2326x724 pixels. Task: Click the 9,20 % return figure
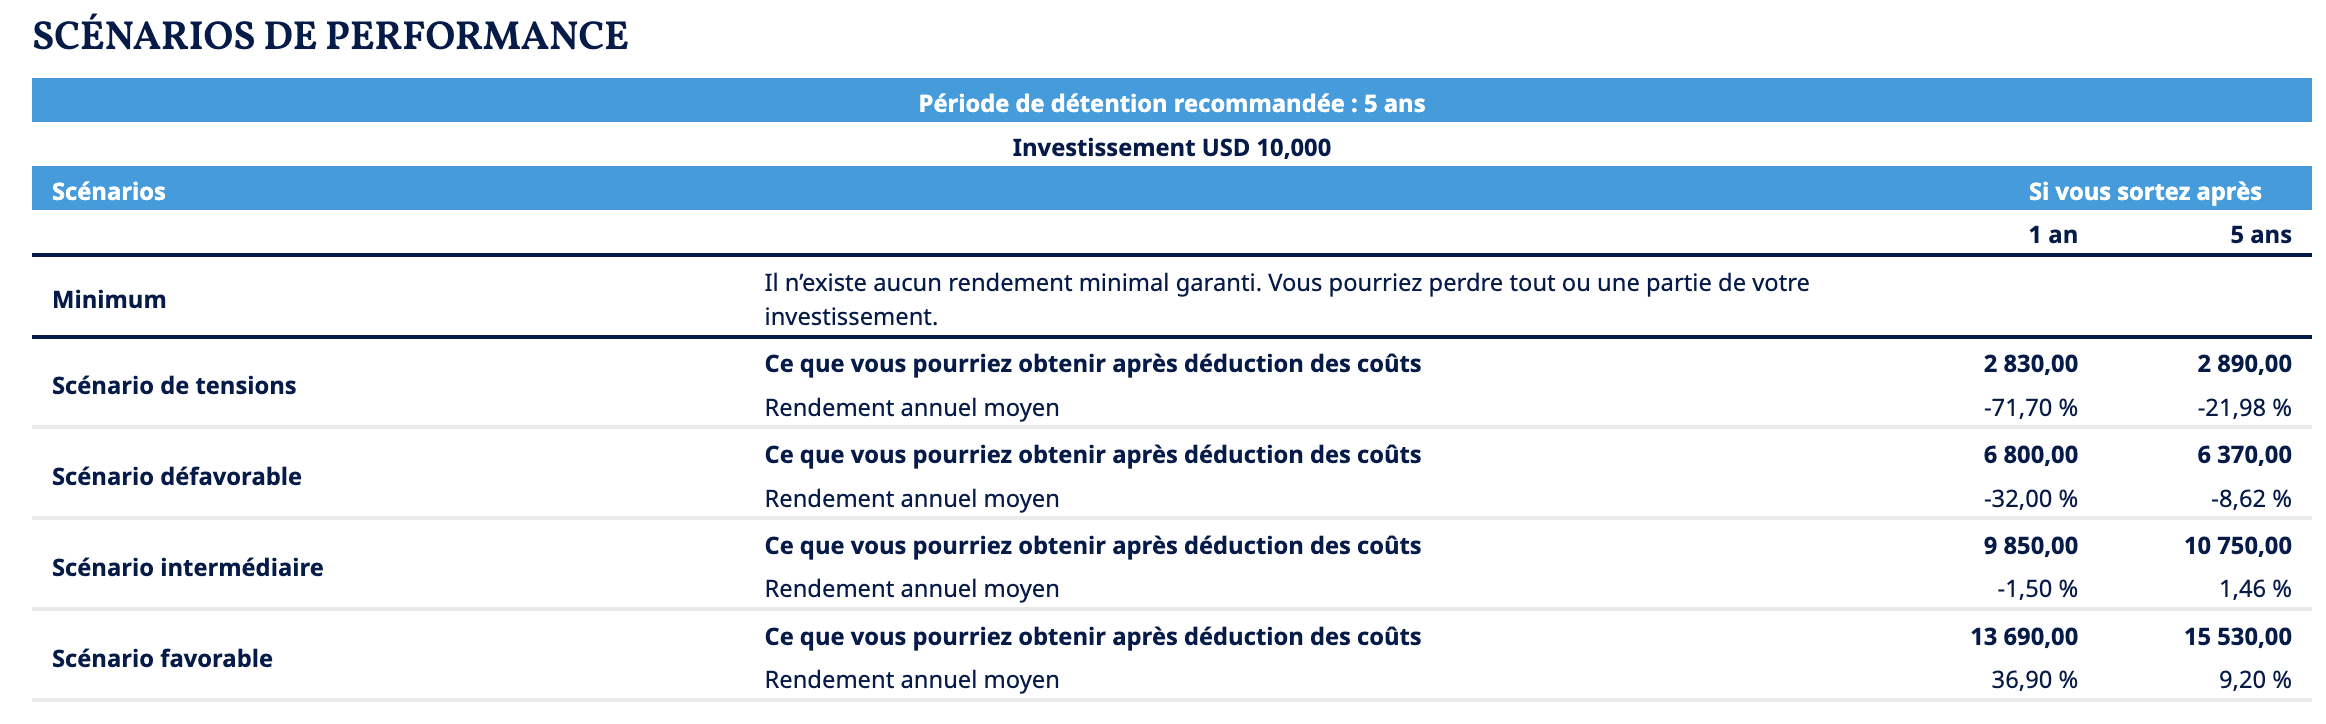click(2254, 679)
